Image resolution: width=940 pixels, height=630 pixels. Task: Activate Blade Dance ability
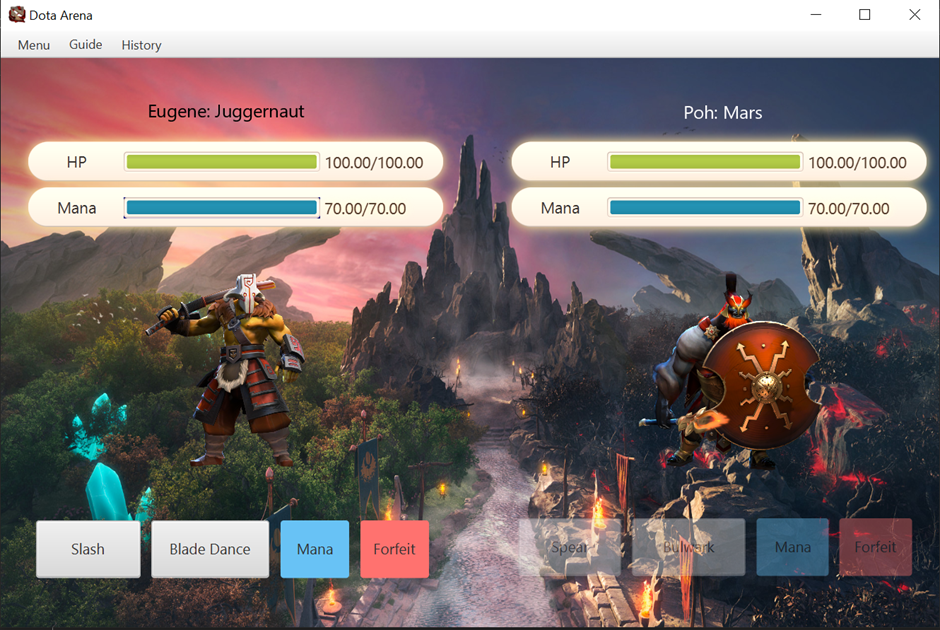(x=209, y=548)
